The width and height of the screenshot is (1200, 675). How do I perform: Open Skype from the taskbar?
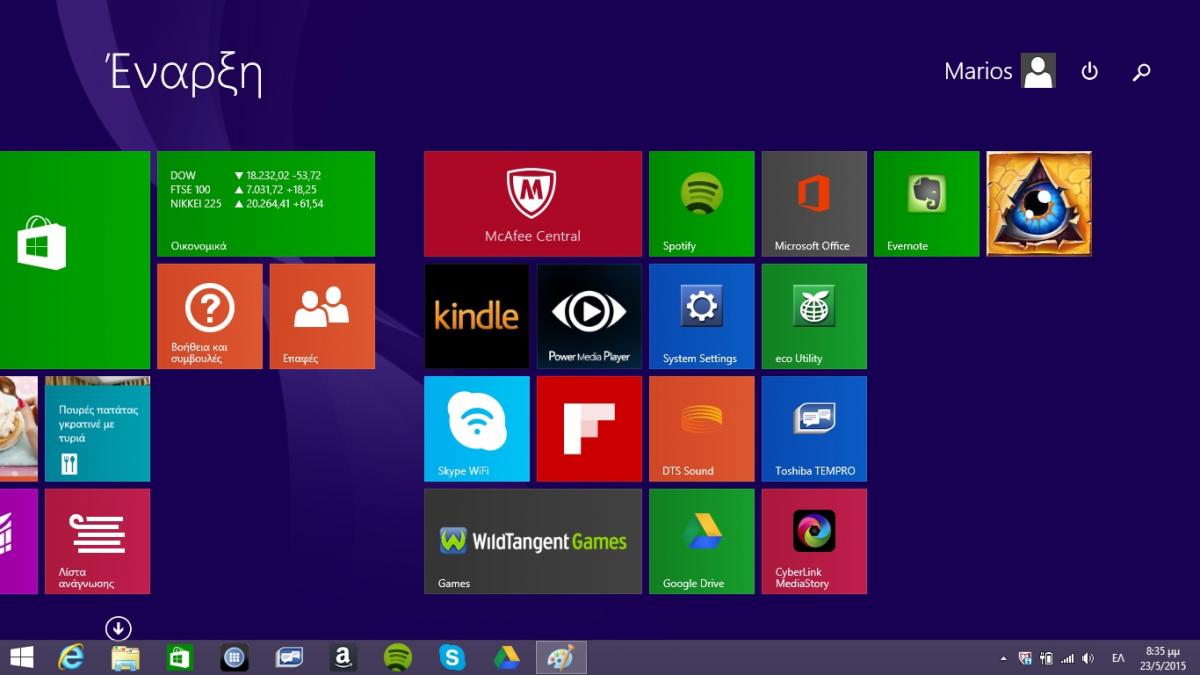(x=452, y=657)
